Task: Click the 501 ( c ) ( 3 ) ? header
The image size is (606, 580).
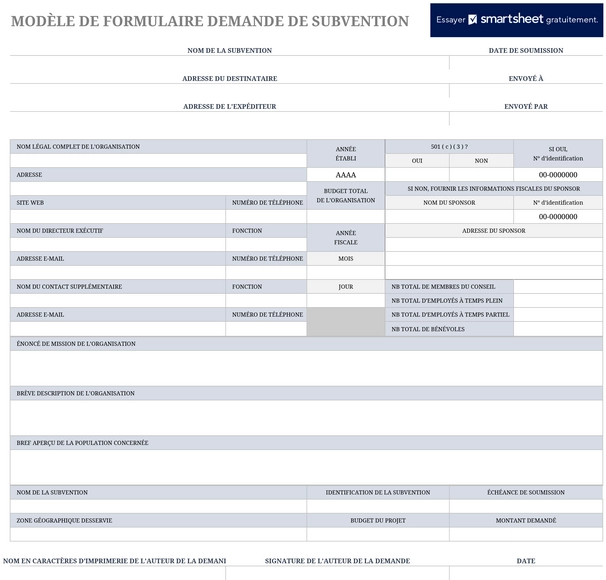Action: [x=449, y=146]
